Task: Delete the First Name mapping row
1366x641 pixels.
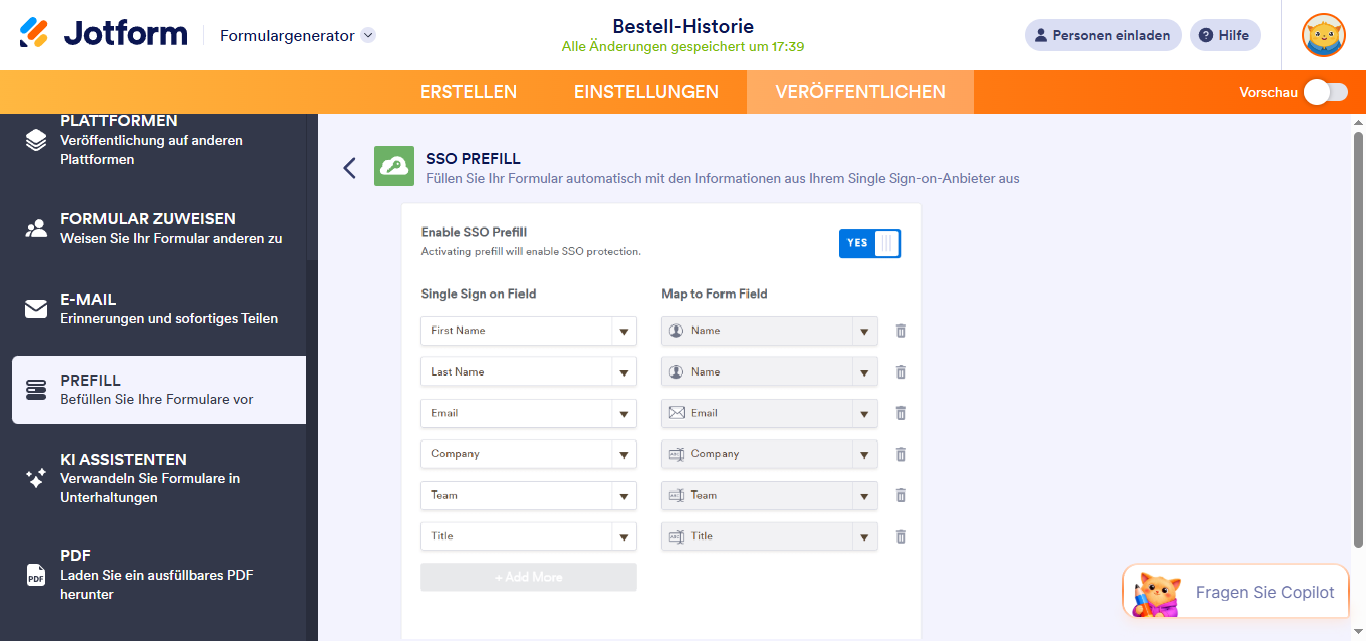Action: coord(900,331)
